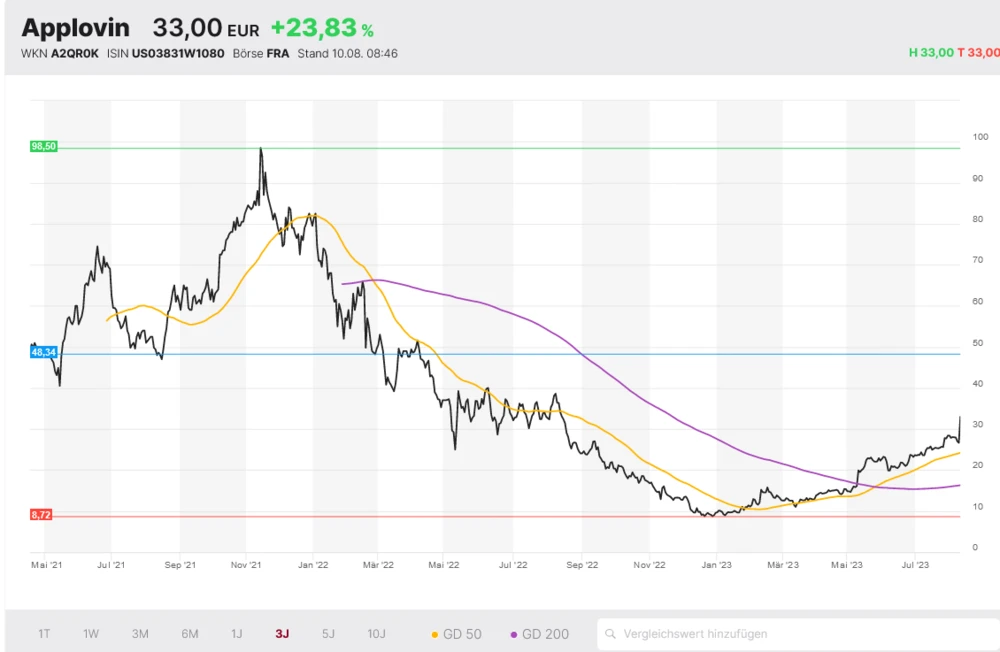Toggle the GD 50 moving average line

tap(461, 634)
